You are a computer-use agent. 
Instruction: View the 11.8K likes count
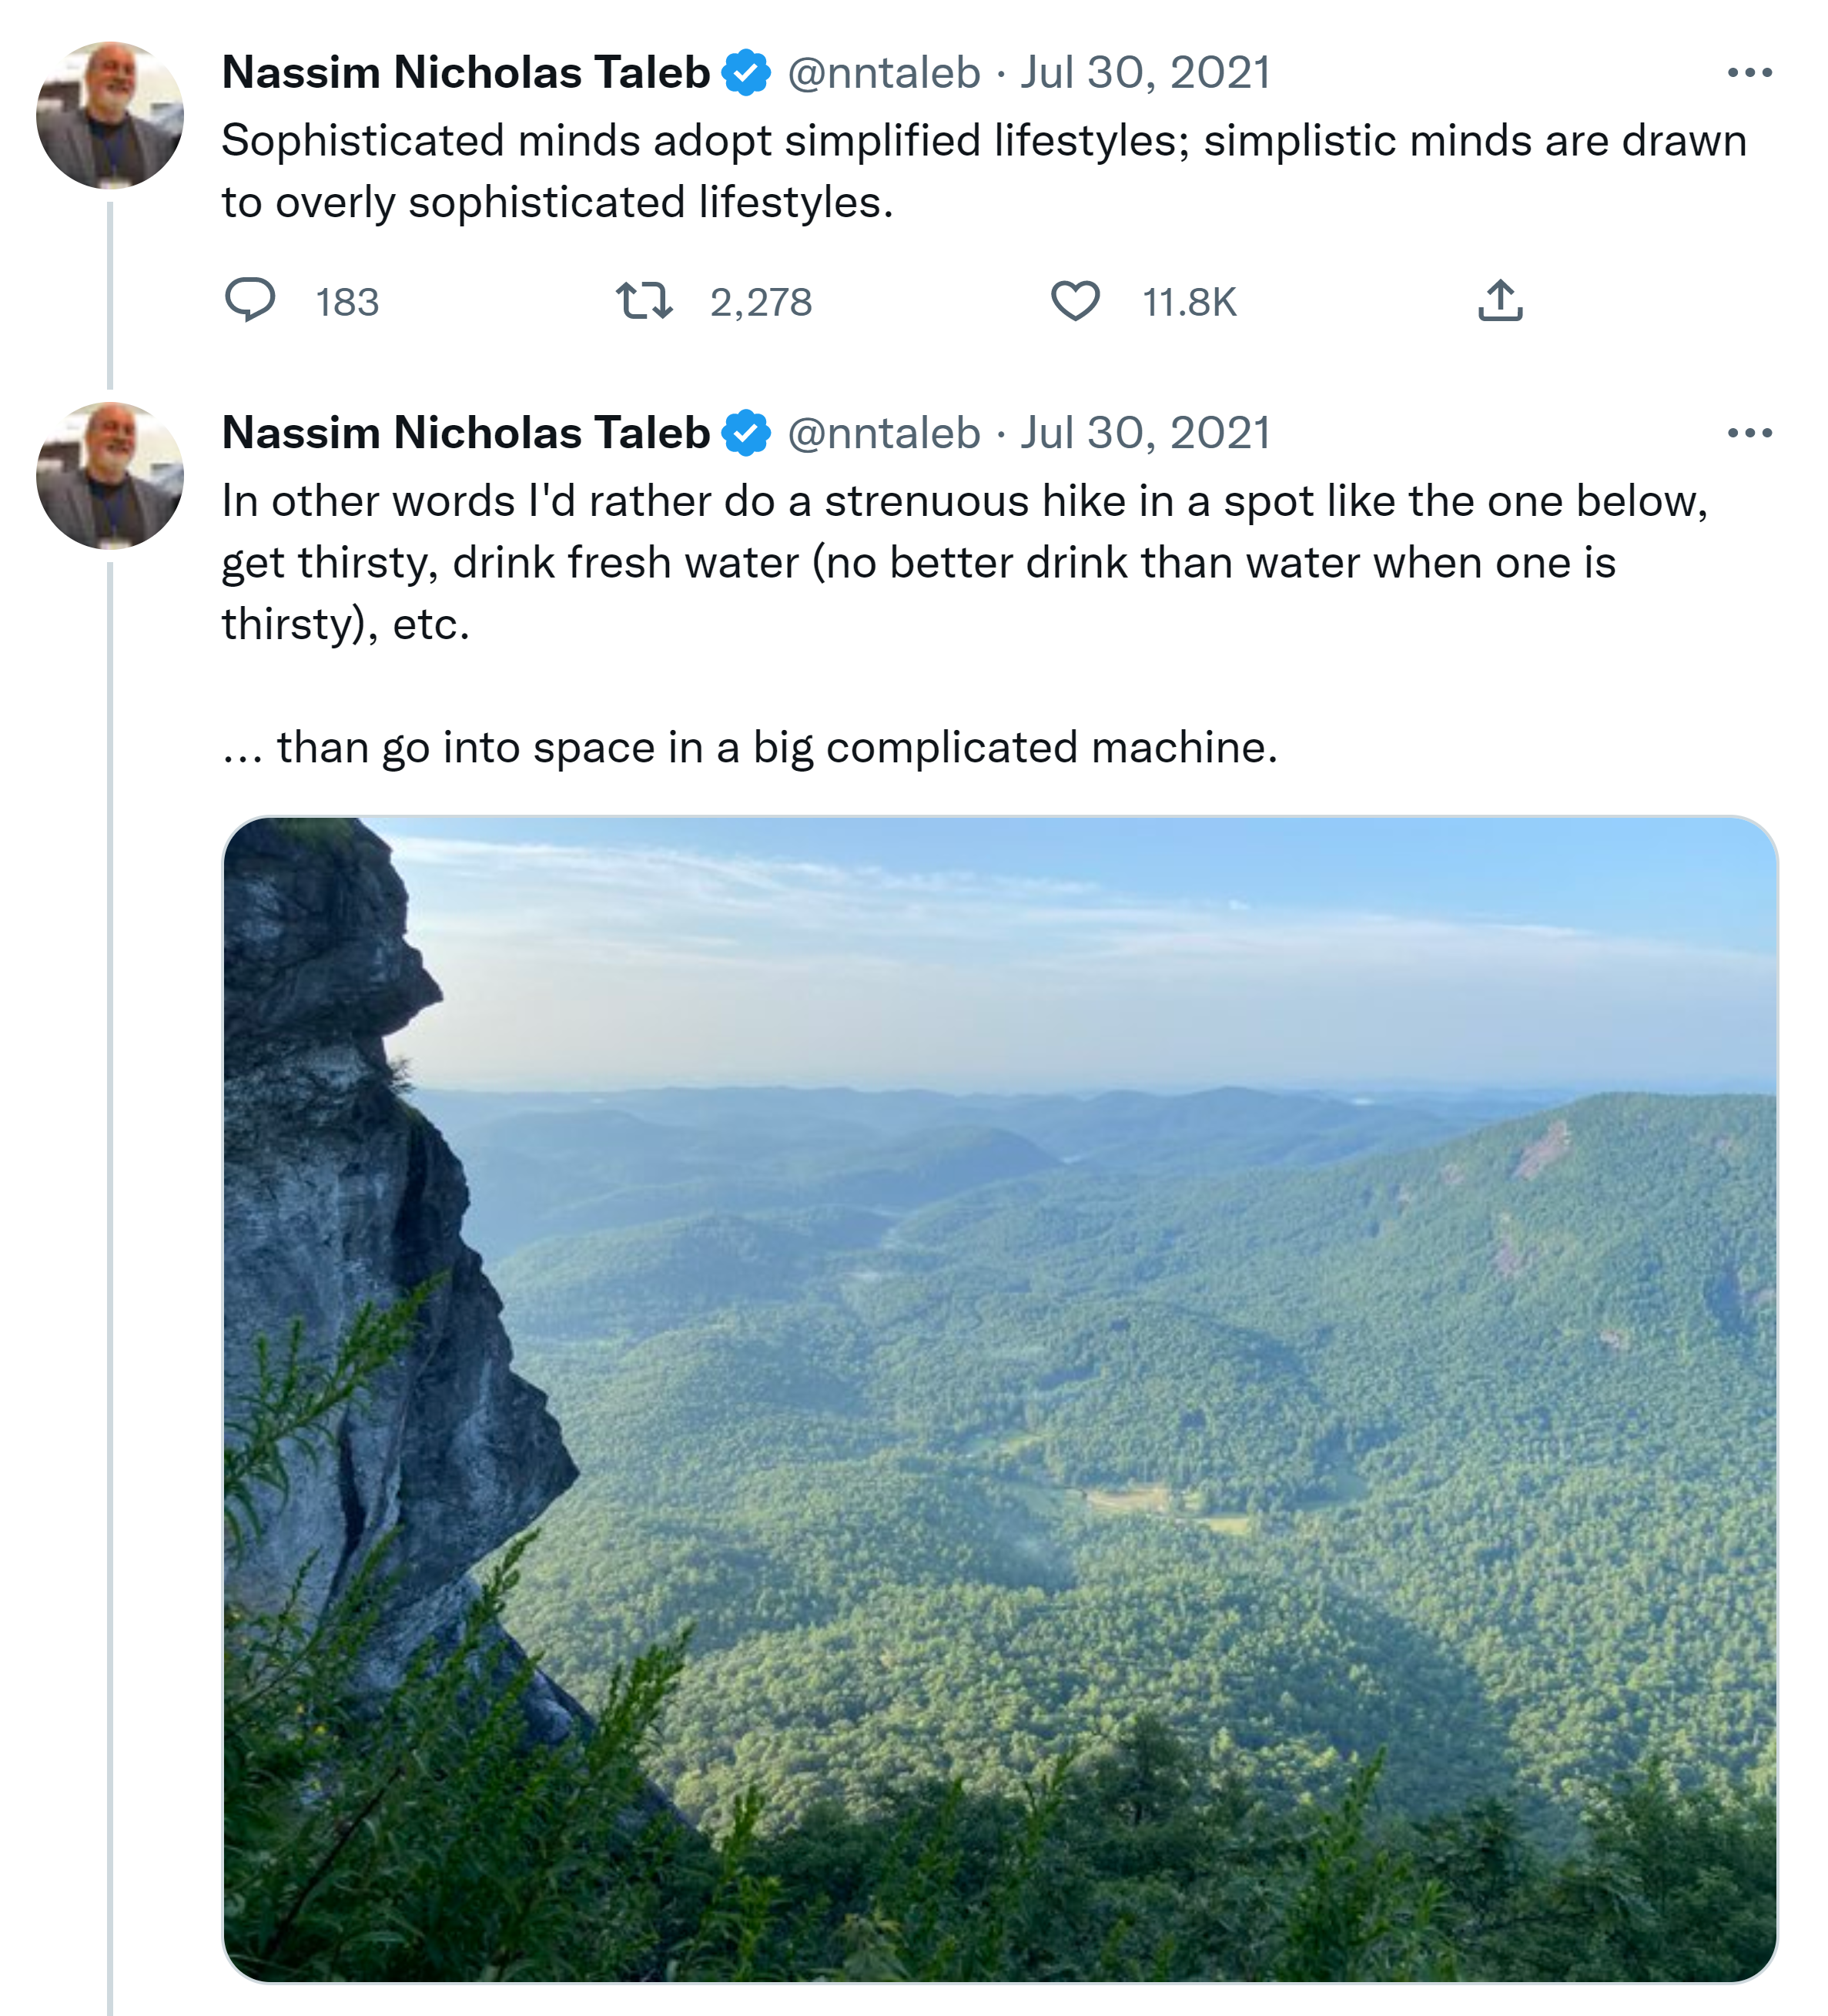pos(1189,302)
